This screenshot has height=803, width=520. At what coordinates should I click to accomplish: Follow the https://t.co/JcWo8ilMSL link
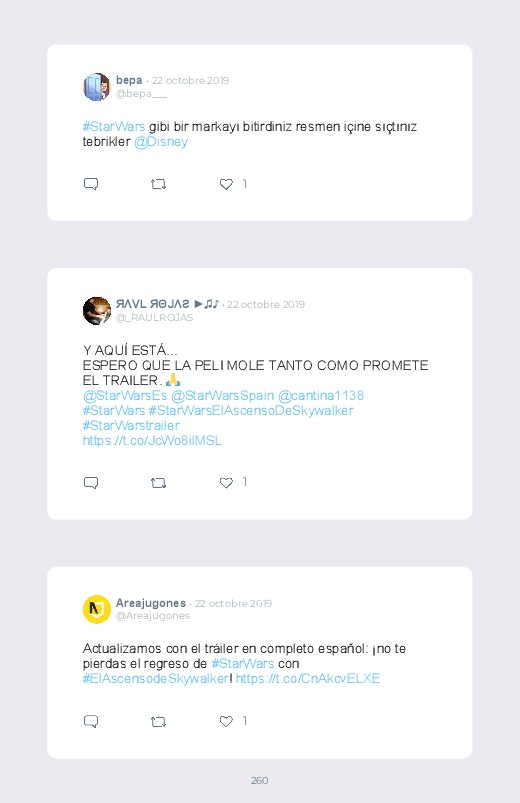pyautogui.click(x=152, y=440)
